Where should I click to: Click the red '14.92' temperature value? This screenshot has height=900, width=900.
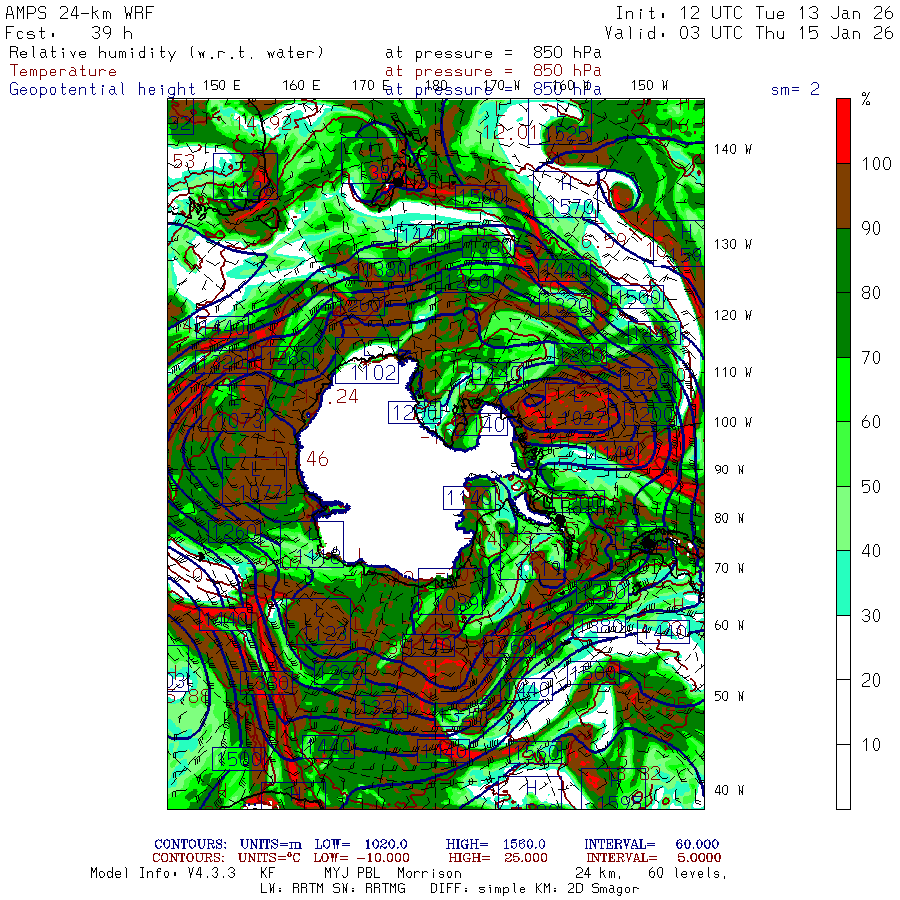(x=263, y=122)
